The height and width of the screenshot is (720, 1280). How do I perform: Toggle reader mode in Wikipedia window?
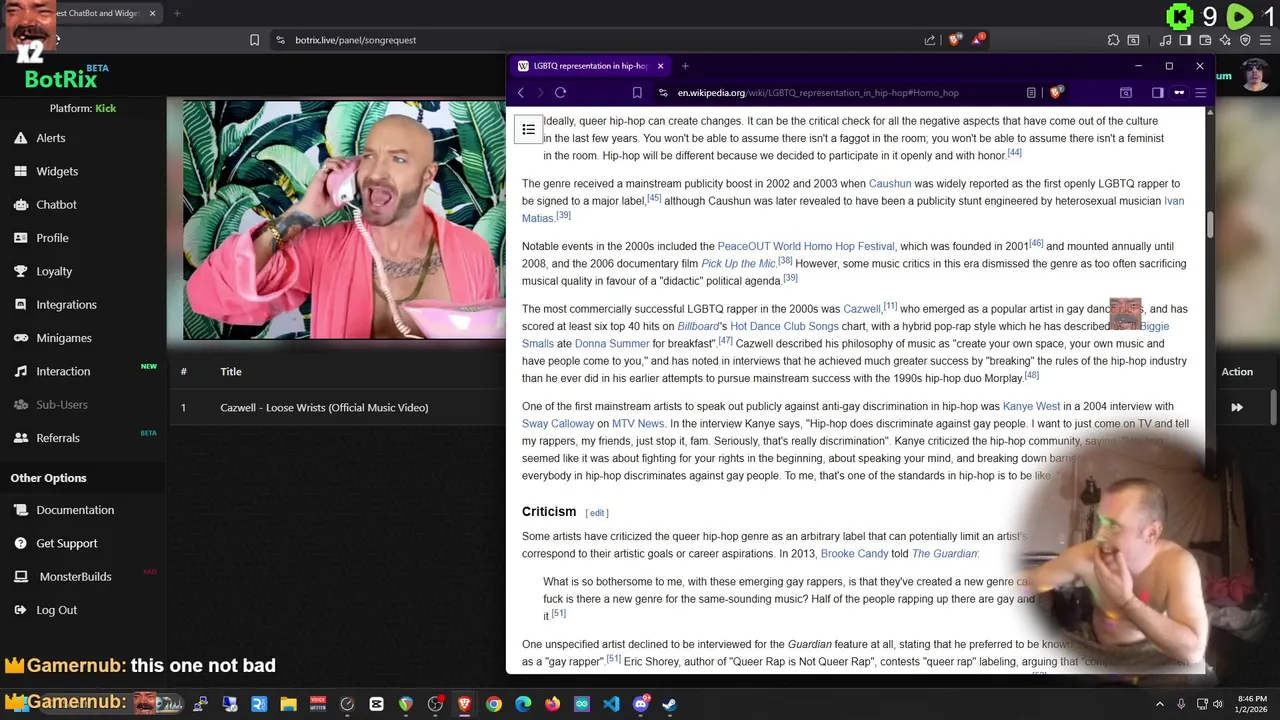pos(1031,93)
